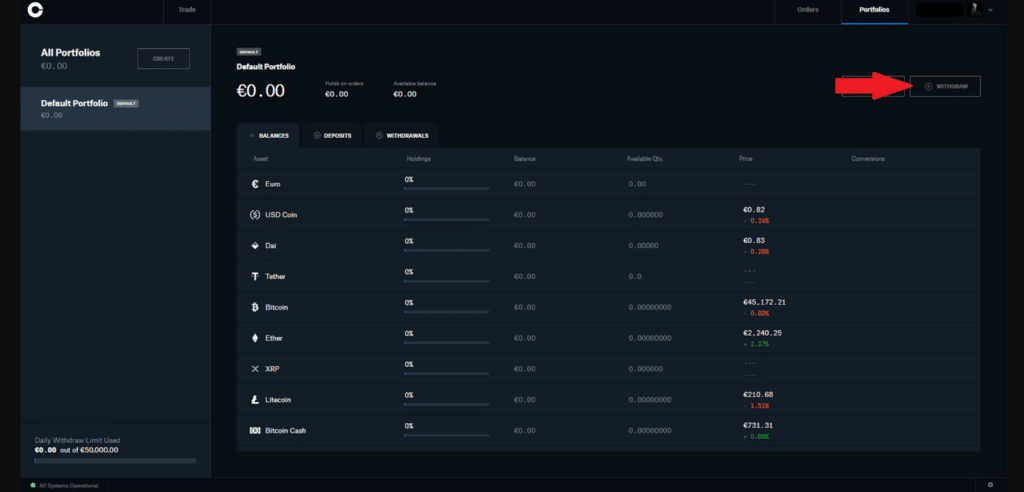Click the XRP balance €0.00 cell

524,369
